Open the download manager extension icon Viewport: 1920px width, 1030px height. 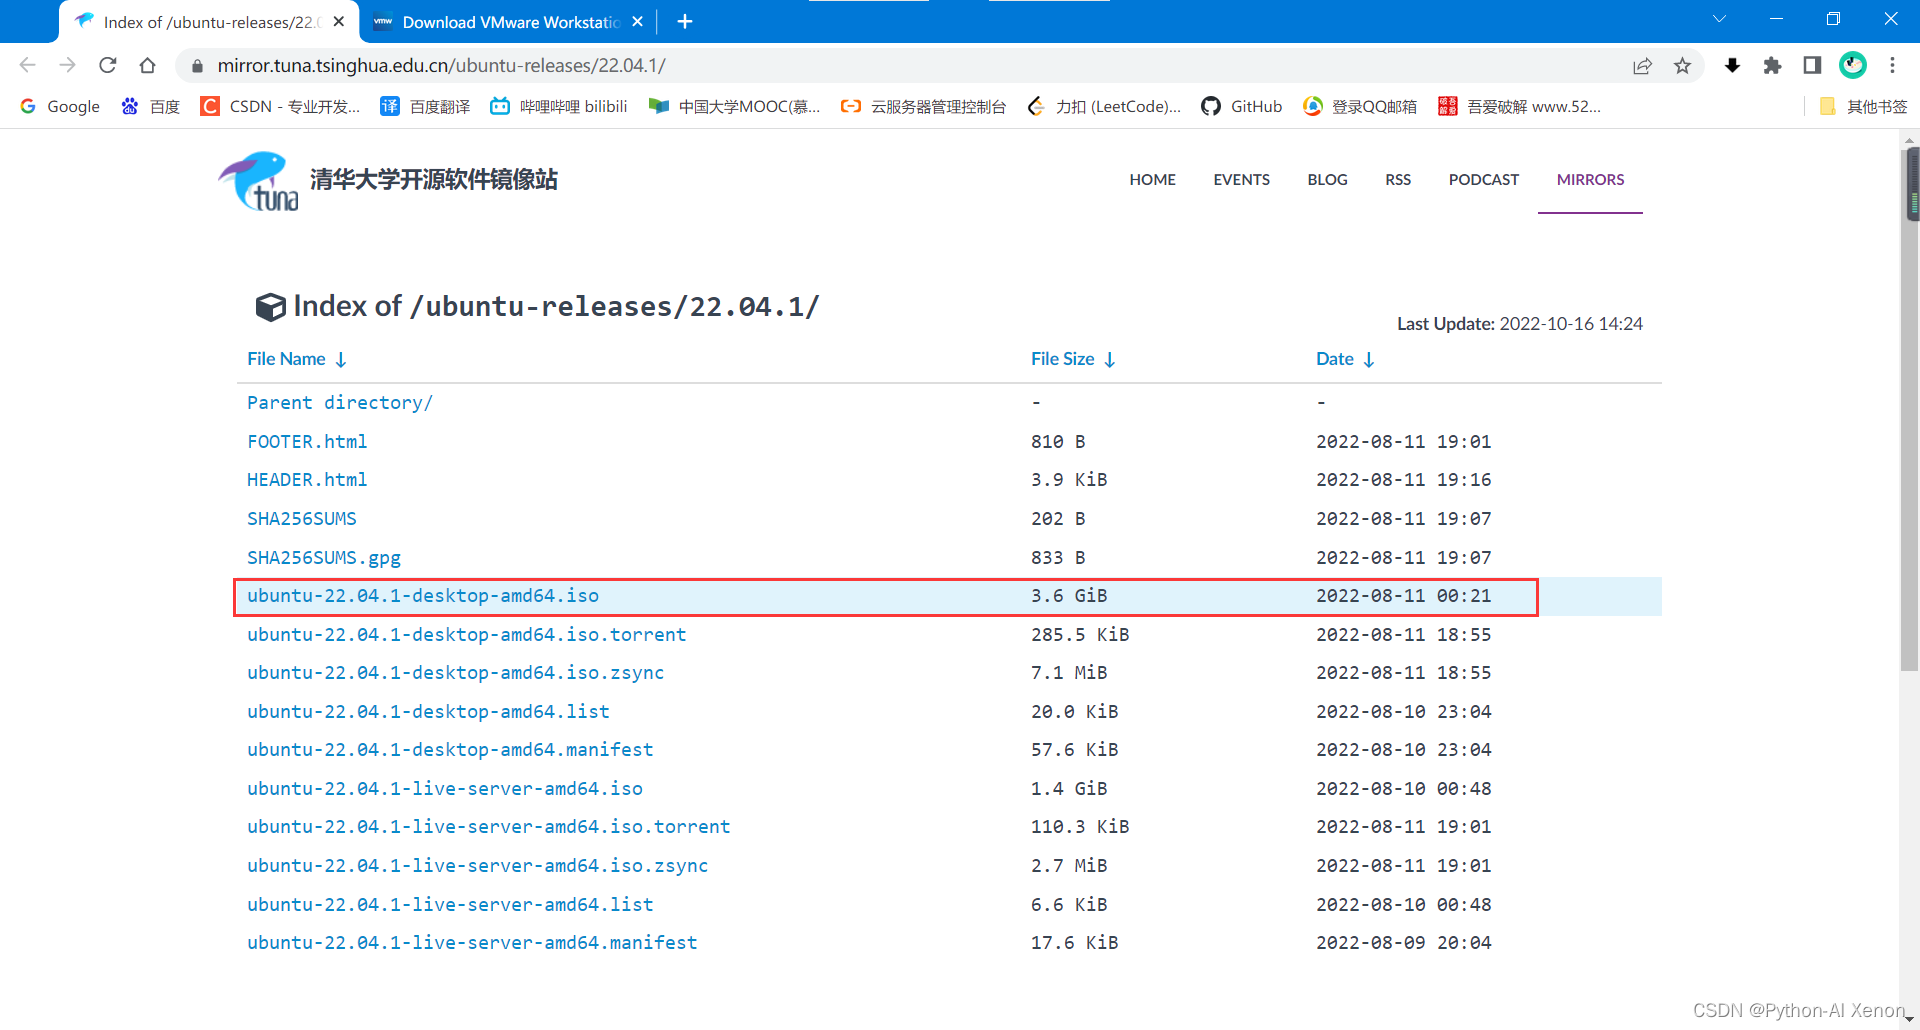coord(1732,66)
